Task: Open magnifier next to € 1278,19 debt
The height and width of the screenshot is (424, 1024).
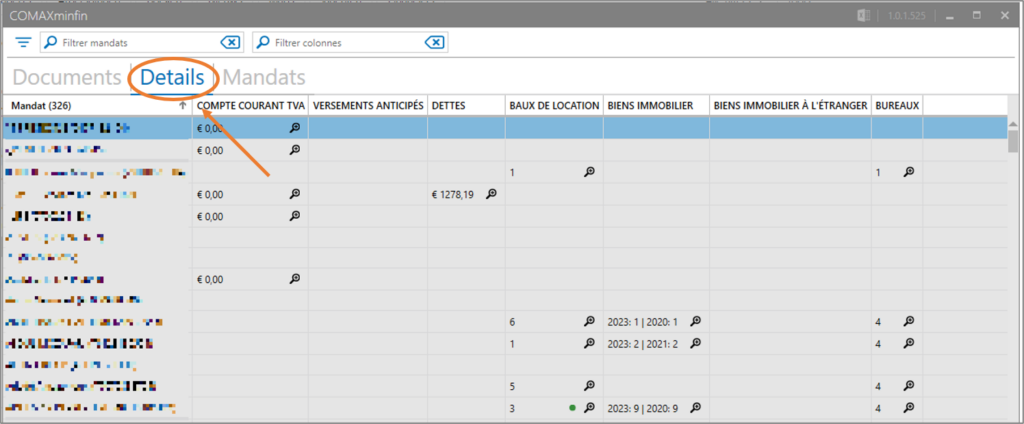Action: 492,193
